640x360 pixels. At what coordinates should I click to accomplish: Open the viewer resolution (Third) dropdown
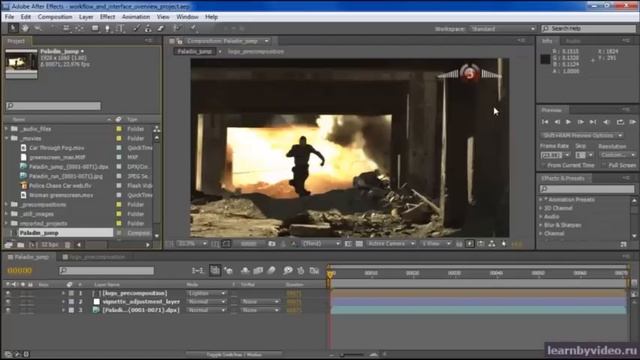tap(321, 244)
